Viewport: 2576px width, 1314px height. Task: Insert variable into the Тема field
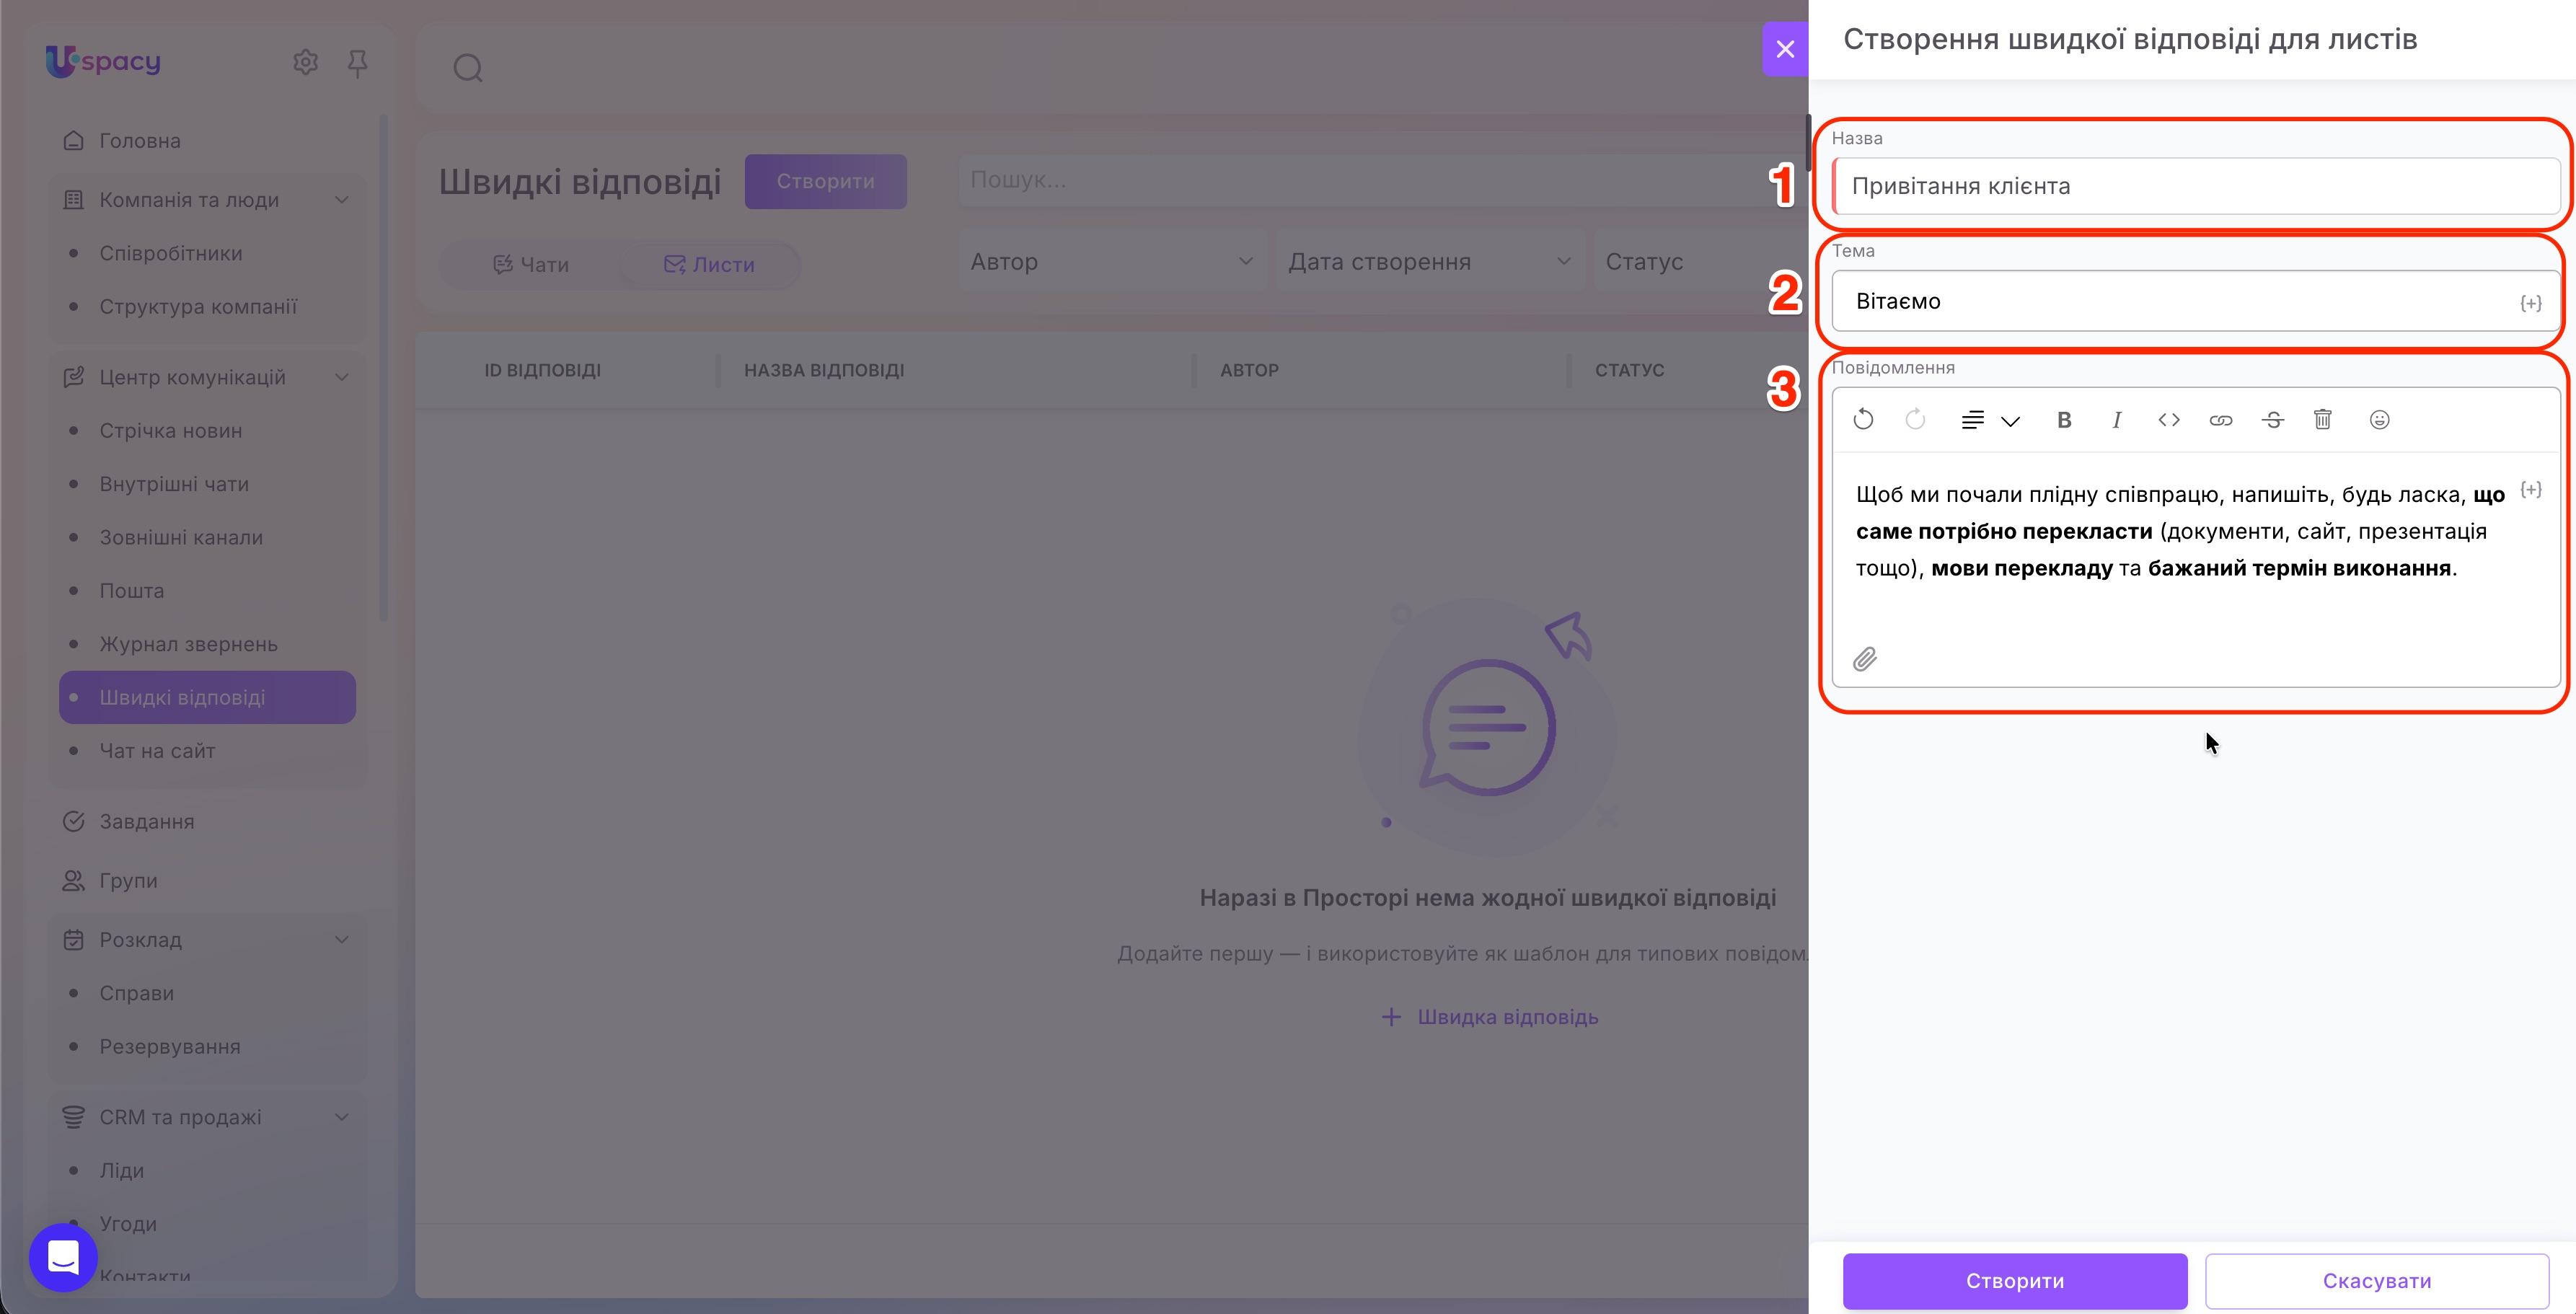(2530, 303)
